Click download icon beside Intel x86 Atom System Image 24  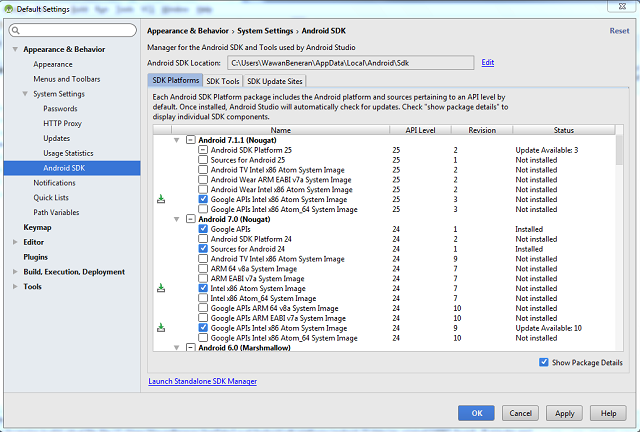161,288
